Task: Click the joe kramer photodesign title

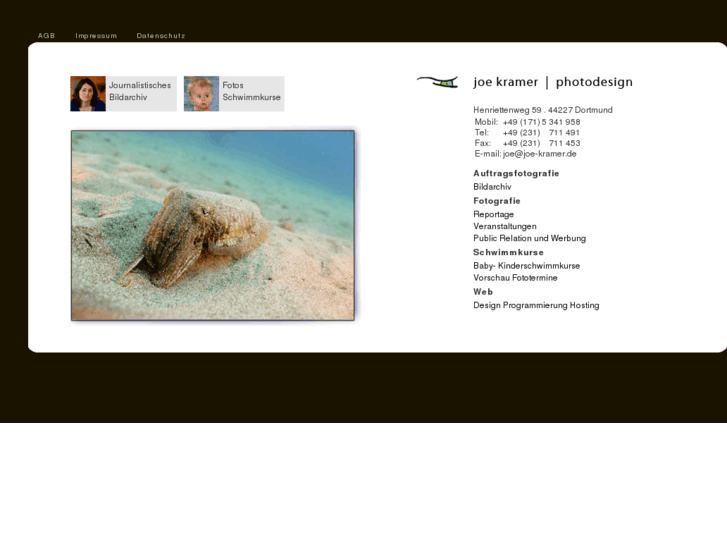Action: pyautogui.click(x=552, y=82)
